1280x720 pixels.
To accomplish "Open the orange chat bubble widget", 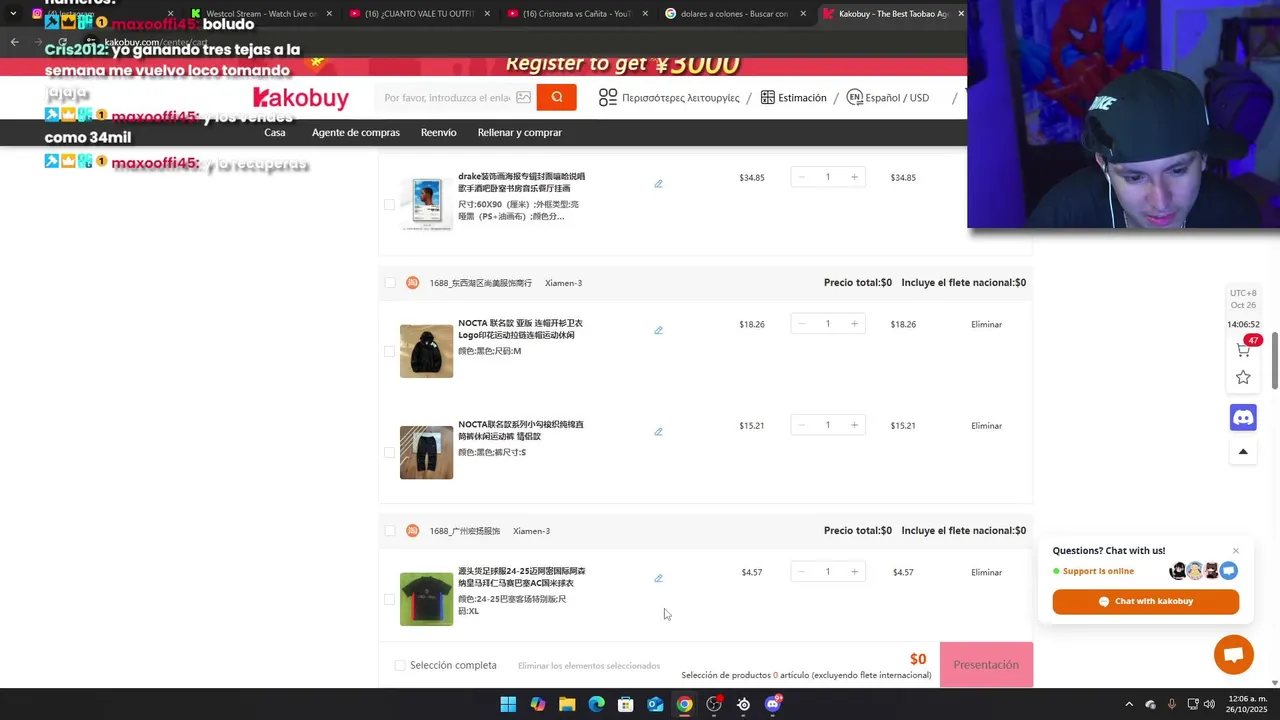I will pyautogui.click(x=1233, y=655).
